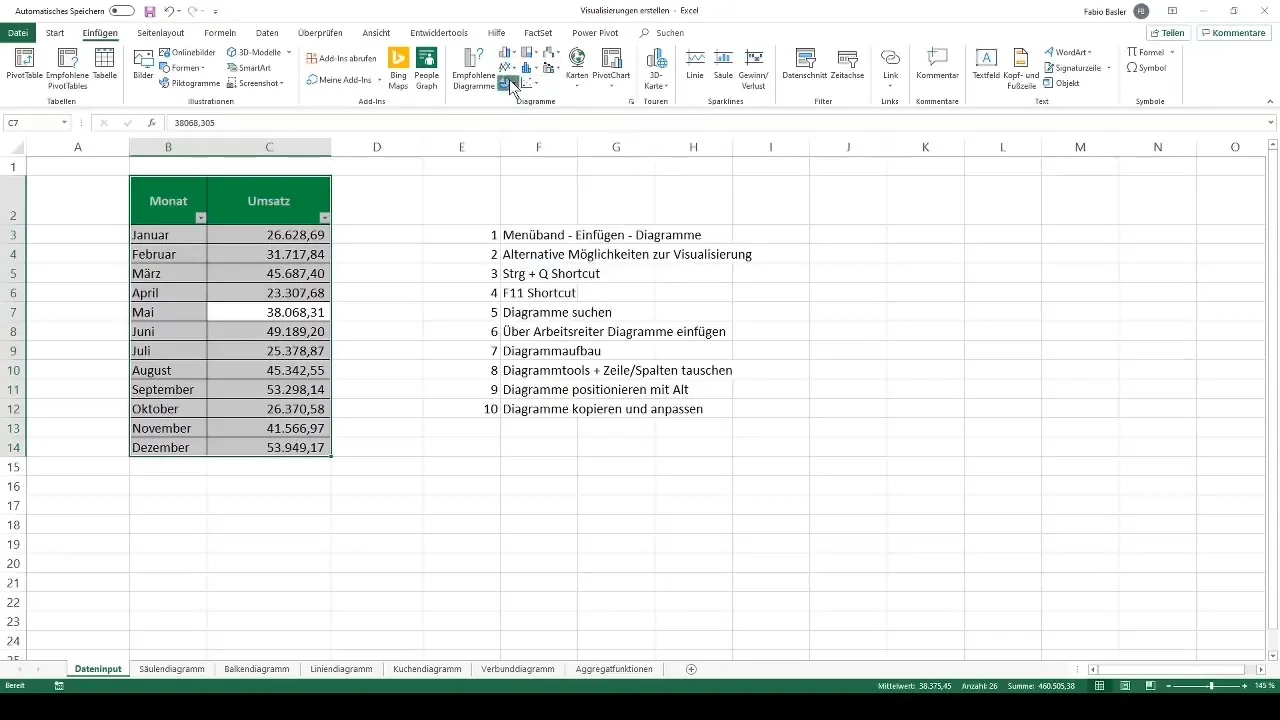Switch to the Formeln ribbon tab
The image size is (1280, 720).
220,33
